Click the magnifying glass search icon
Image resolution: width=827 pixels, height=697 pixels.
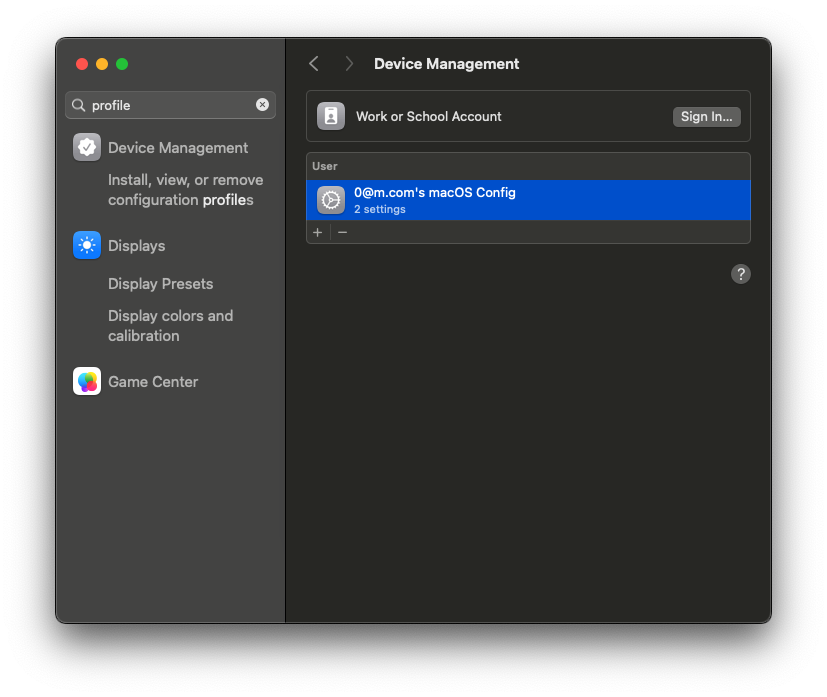tap(79, 105)
